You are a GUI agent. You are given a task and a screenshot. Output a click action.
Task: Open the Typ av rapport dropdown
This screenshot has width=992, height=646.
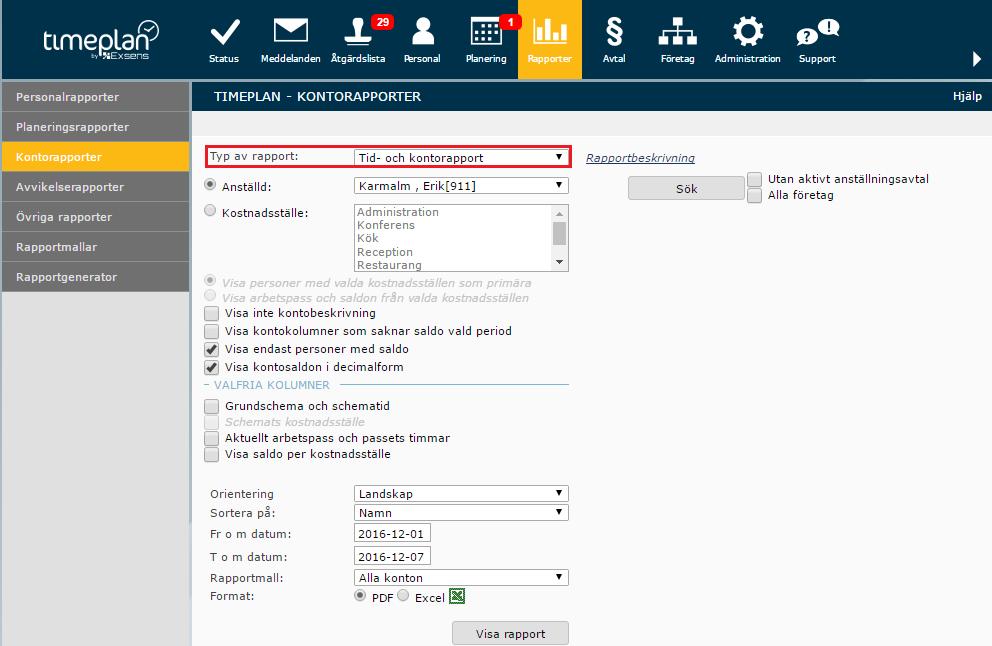coord(461,158)
